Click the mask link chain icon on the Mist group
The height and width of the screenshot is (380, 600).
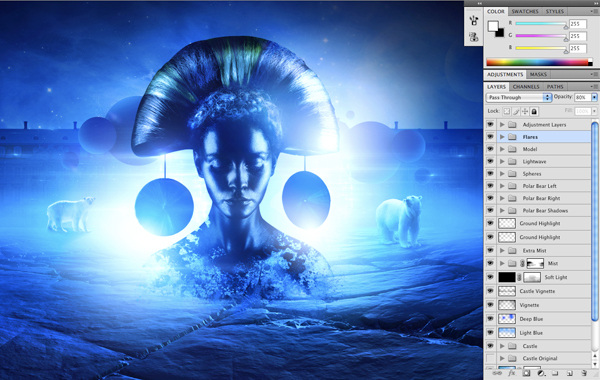pyautogui.click(x=522, y=263)
